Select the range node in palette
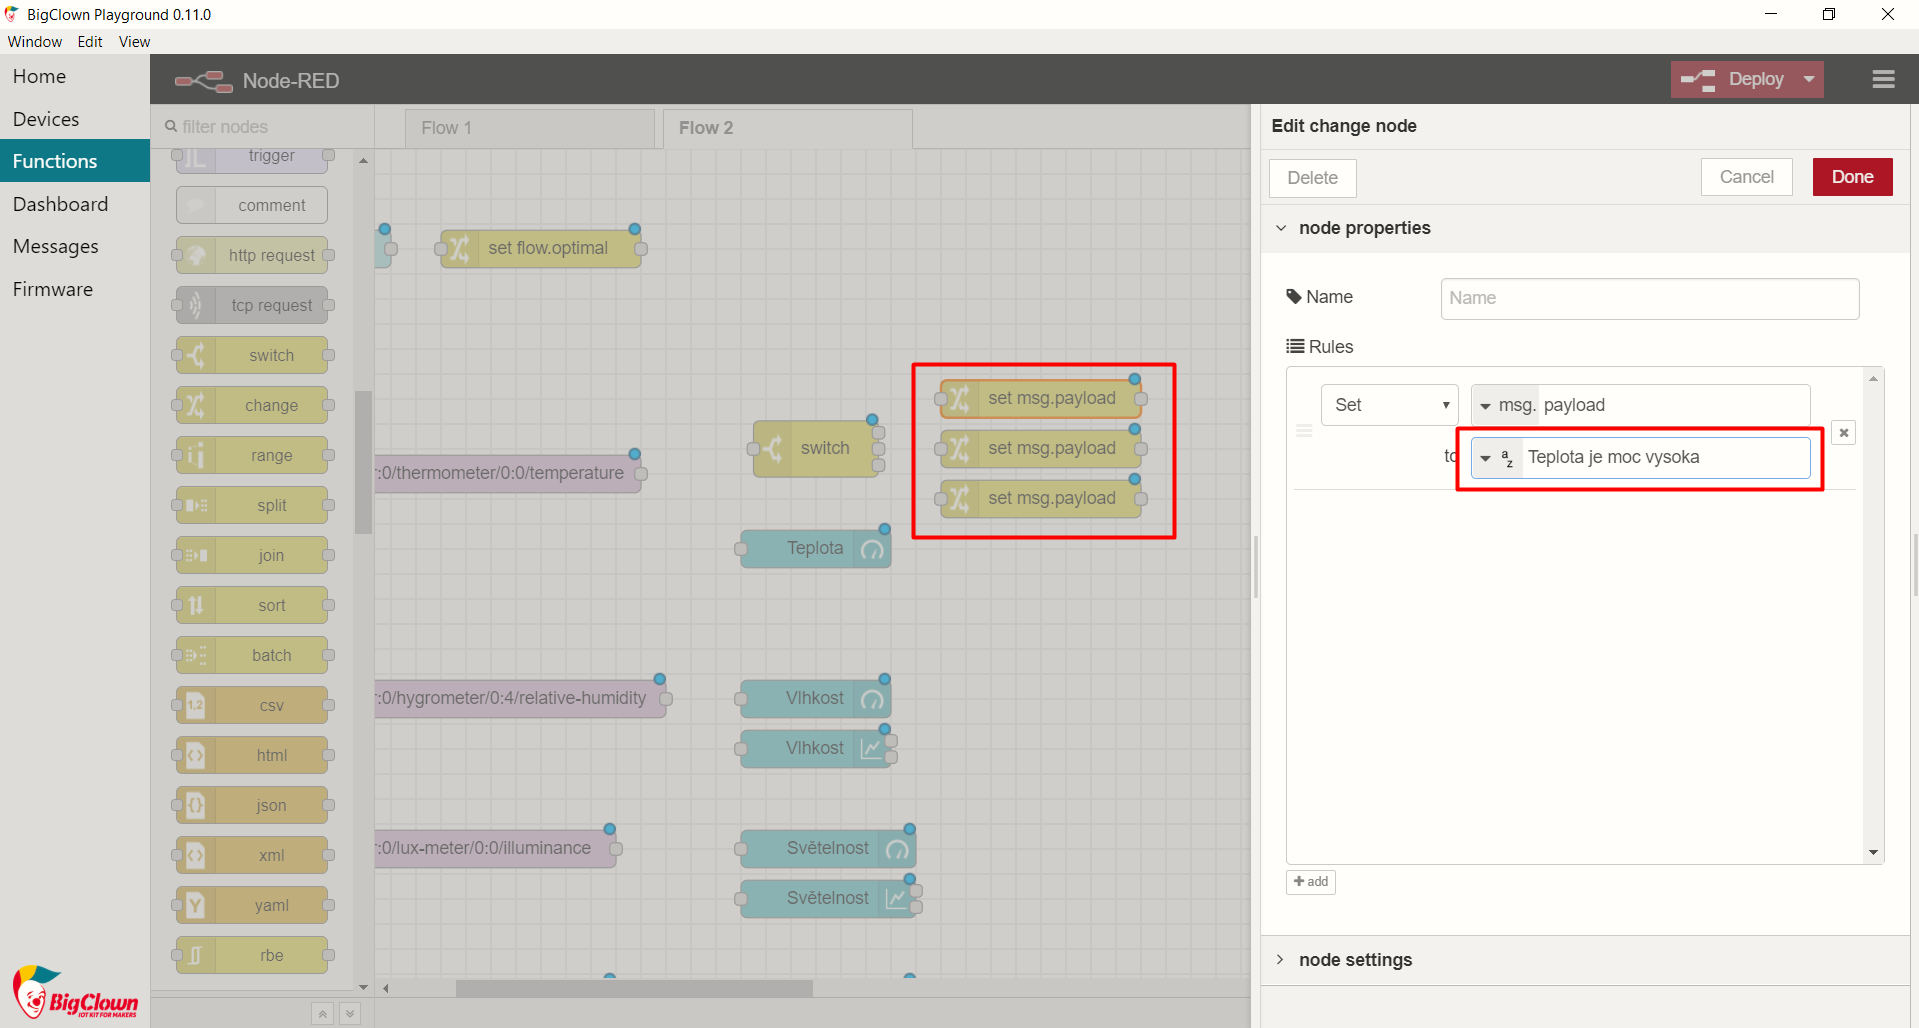Screen dimensions: 1919x1028 pyautogui.click(x=252, y=455)
